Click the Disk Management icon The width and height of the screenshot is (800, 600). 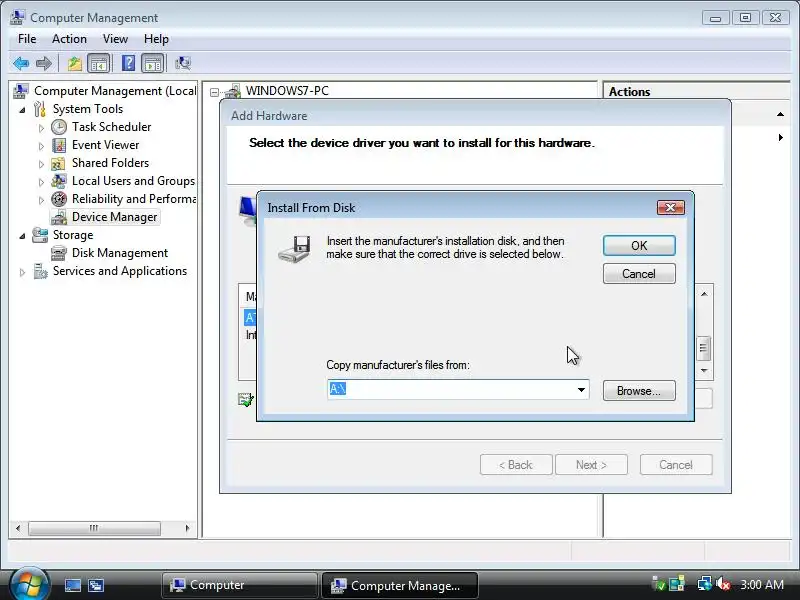[59, 253]
